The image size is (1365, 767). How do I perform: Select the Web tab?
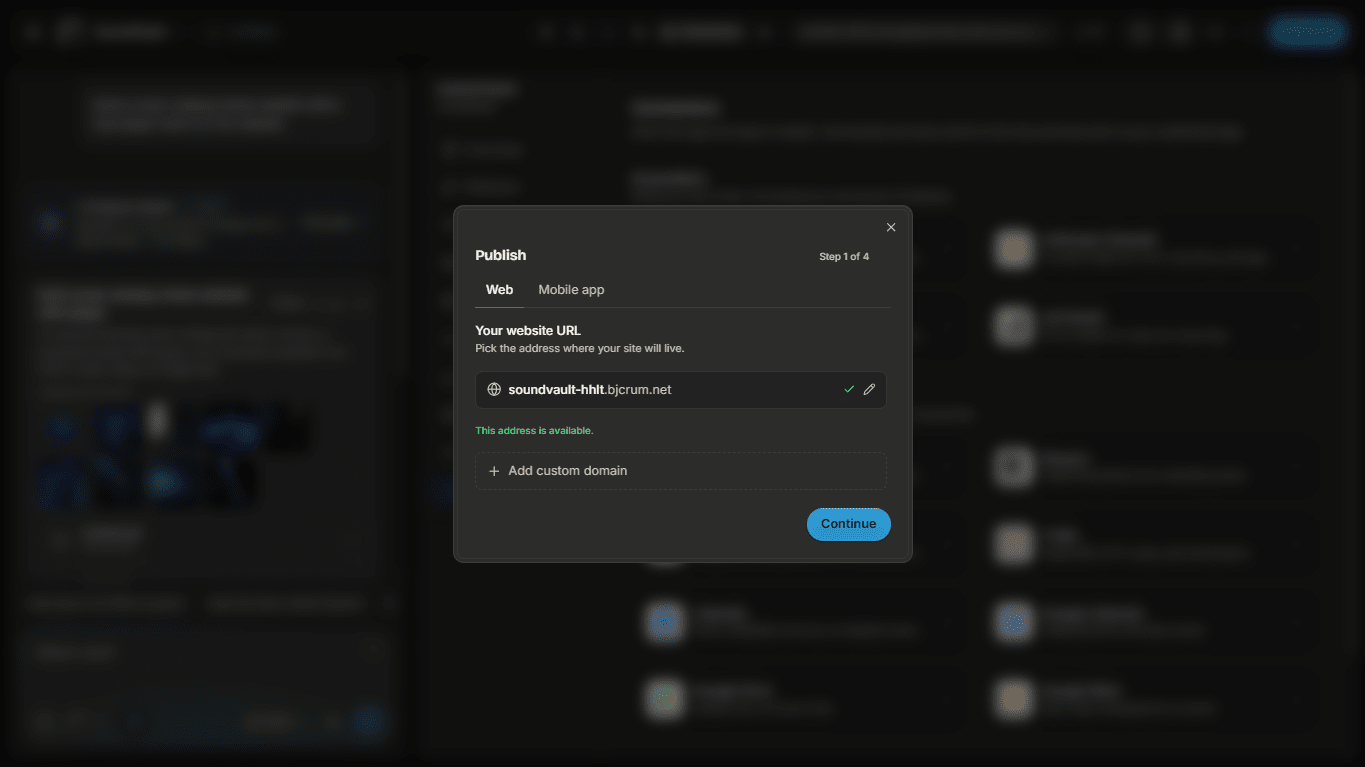499,289
